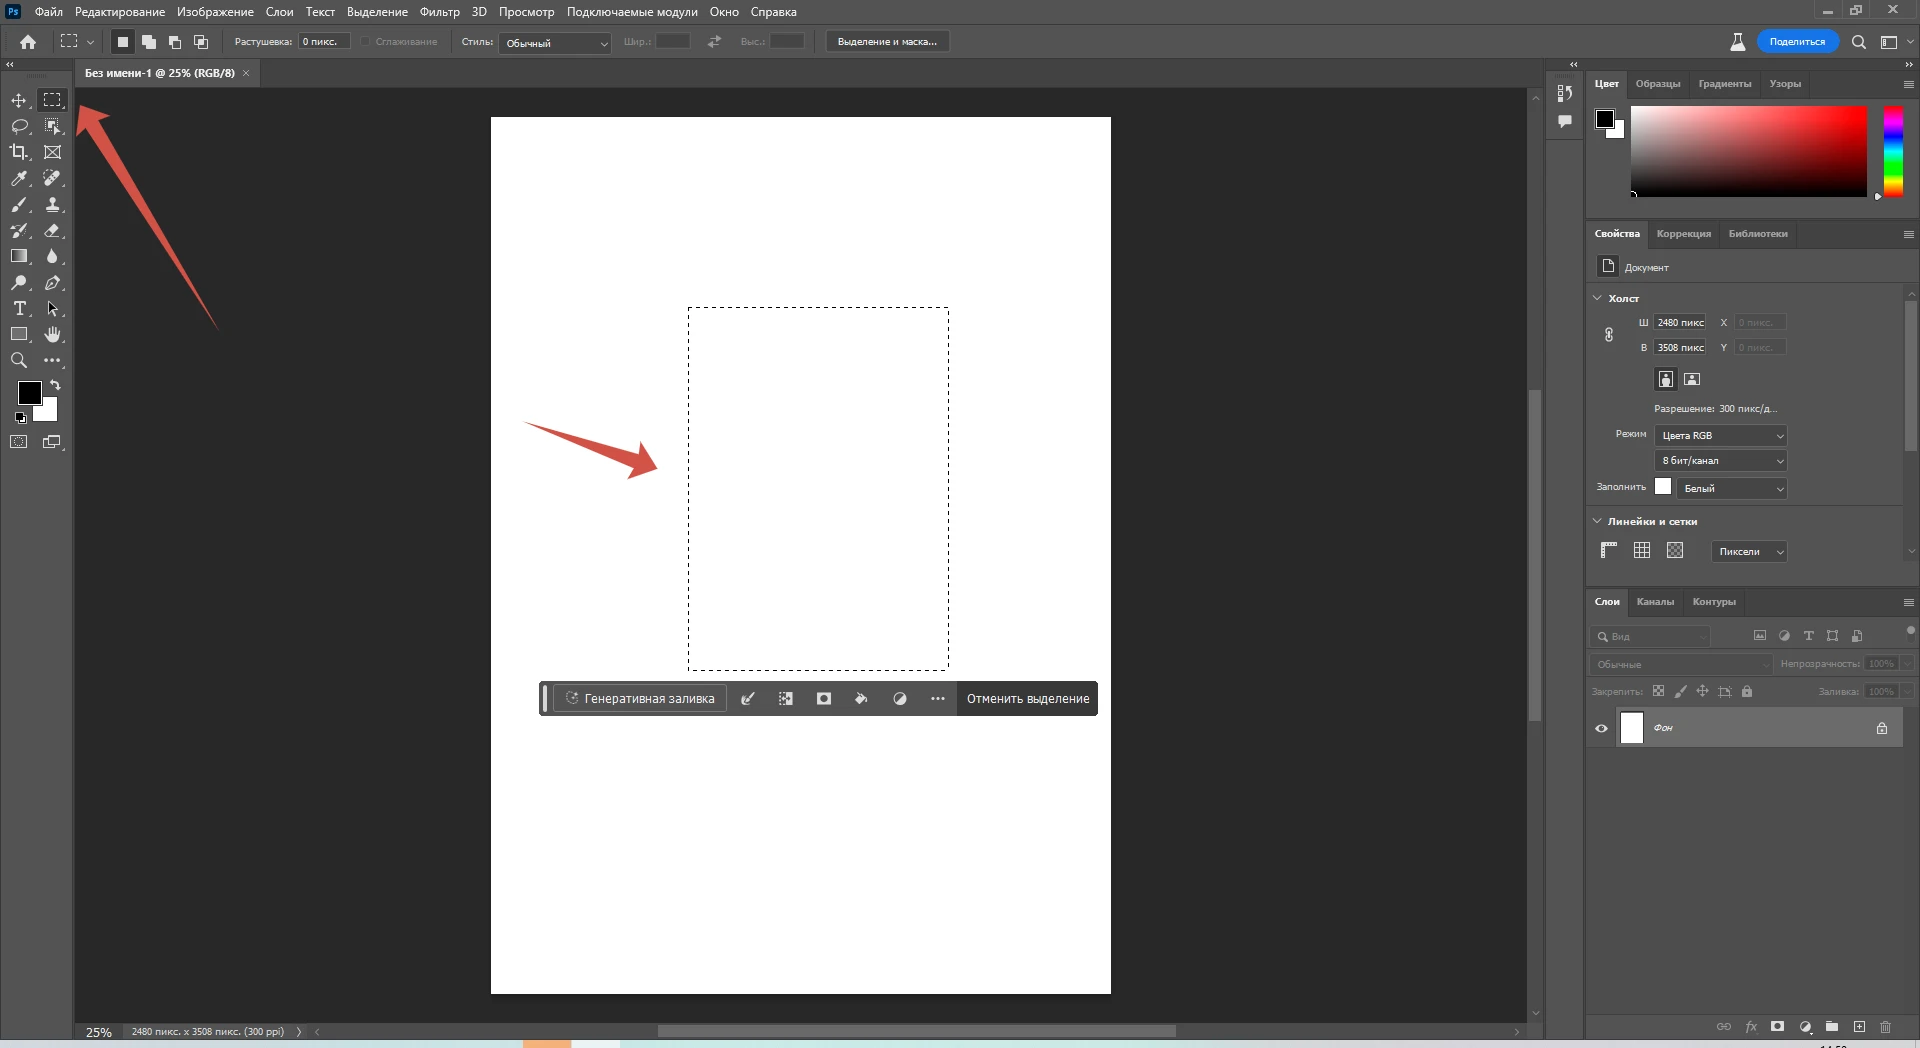Open the Фильтр menu
The height and width of the screenshot is (1048, 1920).
click(439, 12)
